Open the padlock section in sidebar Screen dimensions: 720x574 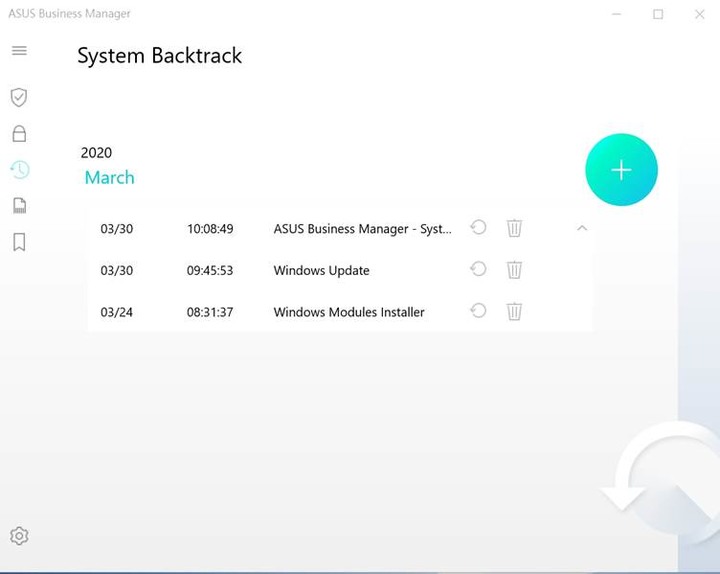[19, 134]
